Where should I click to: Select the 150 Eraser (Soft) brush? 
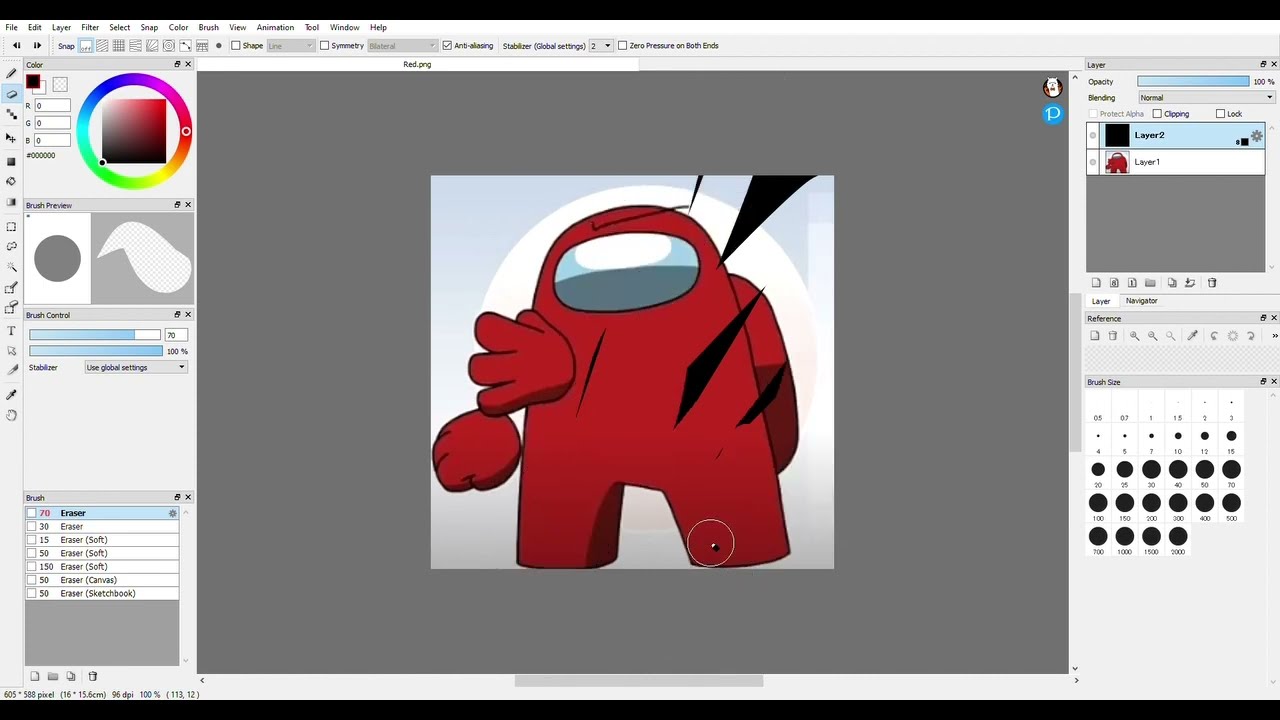tap(102, 567)
